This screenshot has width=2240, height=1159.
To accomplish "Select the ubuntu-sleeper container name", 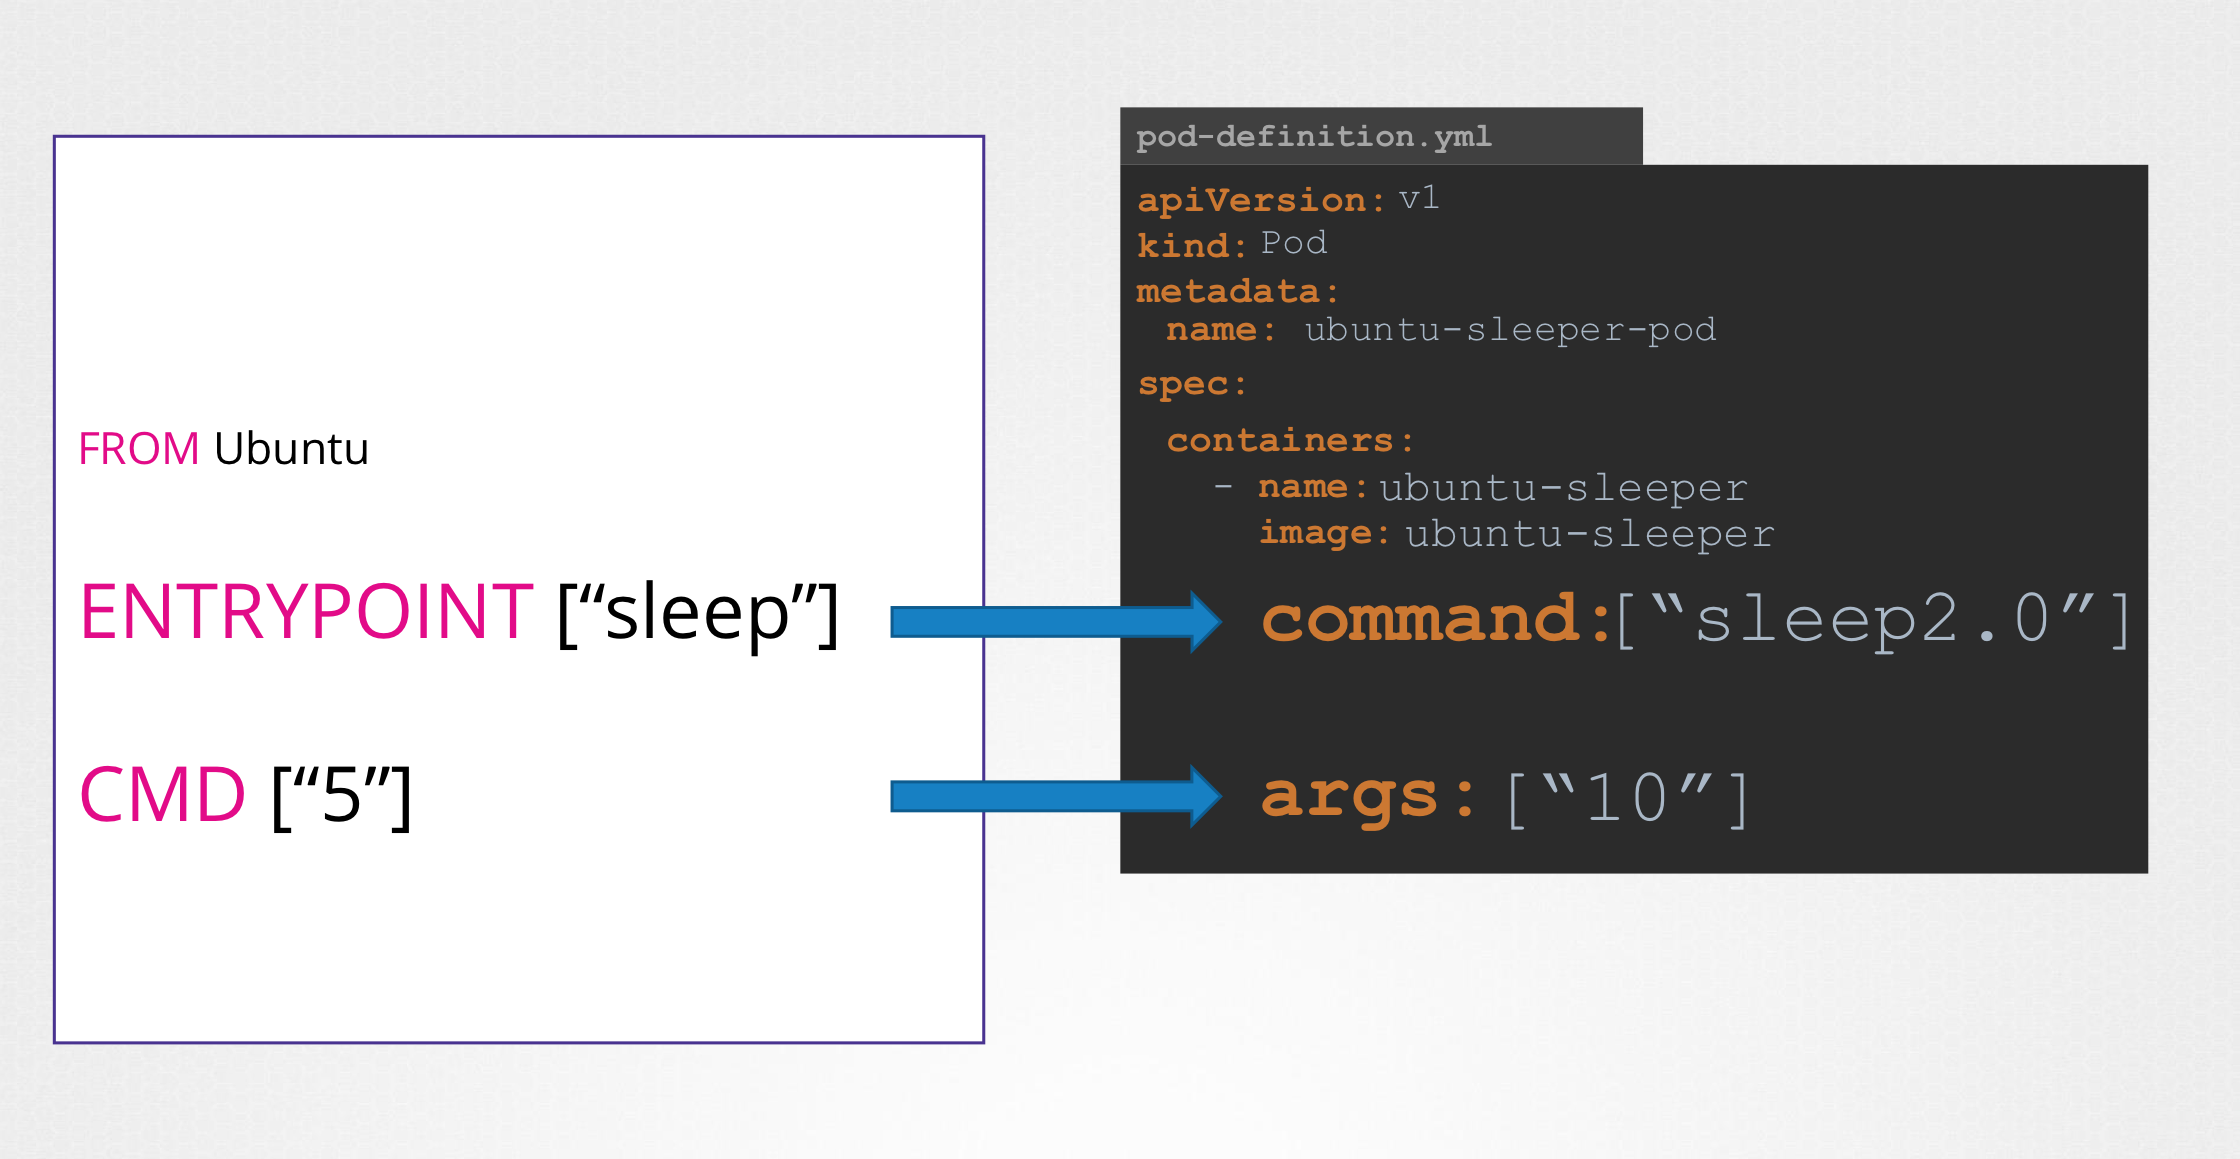I will (1562, 487).
